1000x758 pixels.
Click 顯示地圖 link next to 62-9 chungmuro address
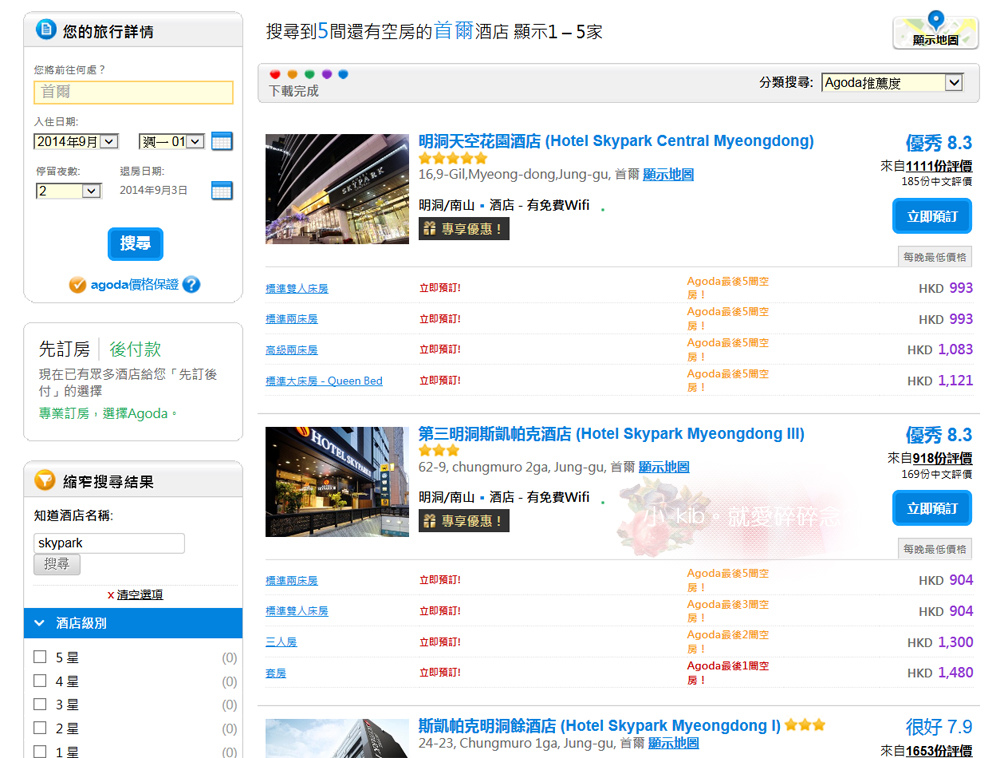click(x=664, y=467)
